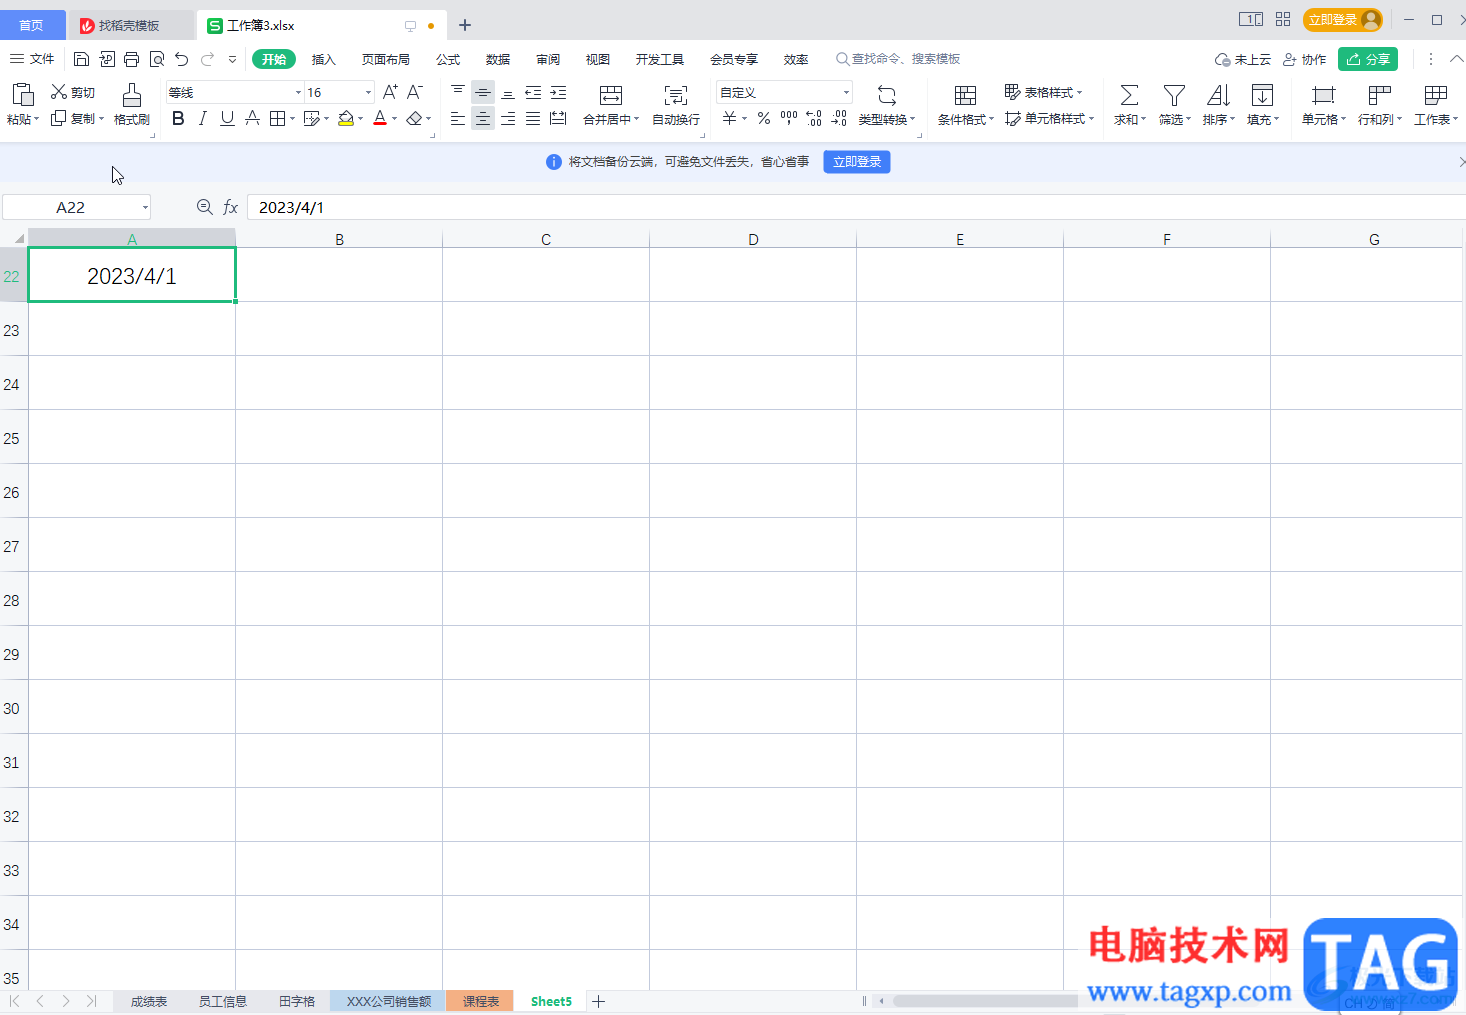The image size is (1466, 1015).
Task: Select the Format Painter (格式刷) tool
Action: pyautogui.click(x=131, y=104)
